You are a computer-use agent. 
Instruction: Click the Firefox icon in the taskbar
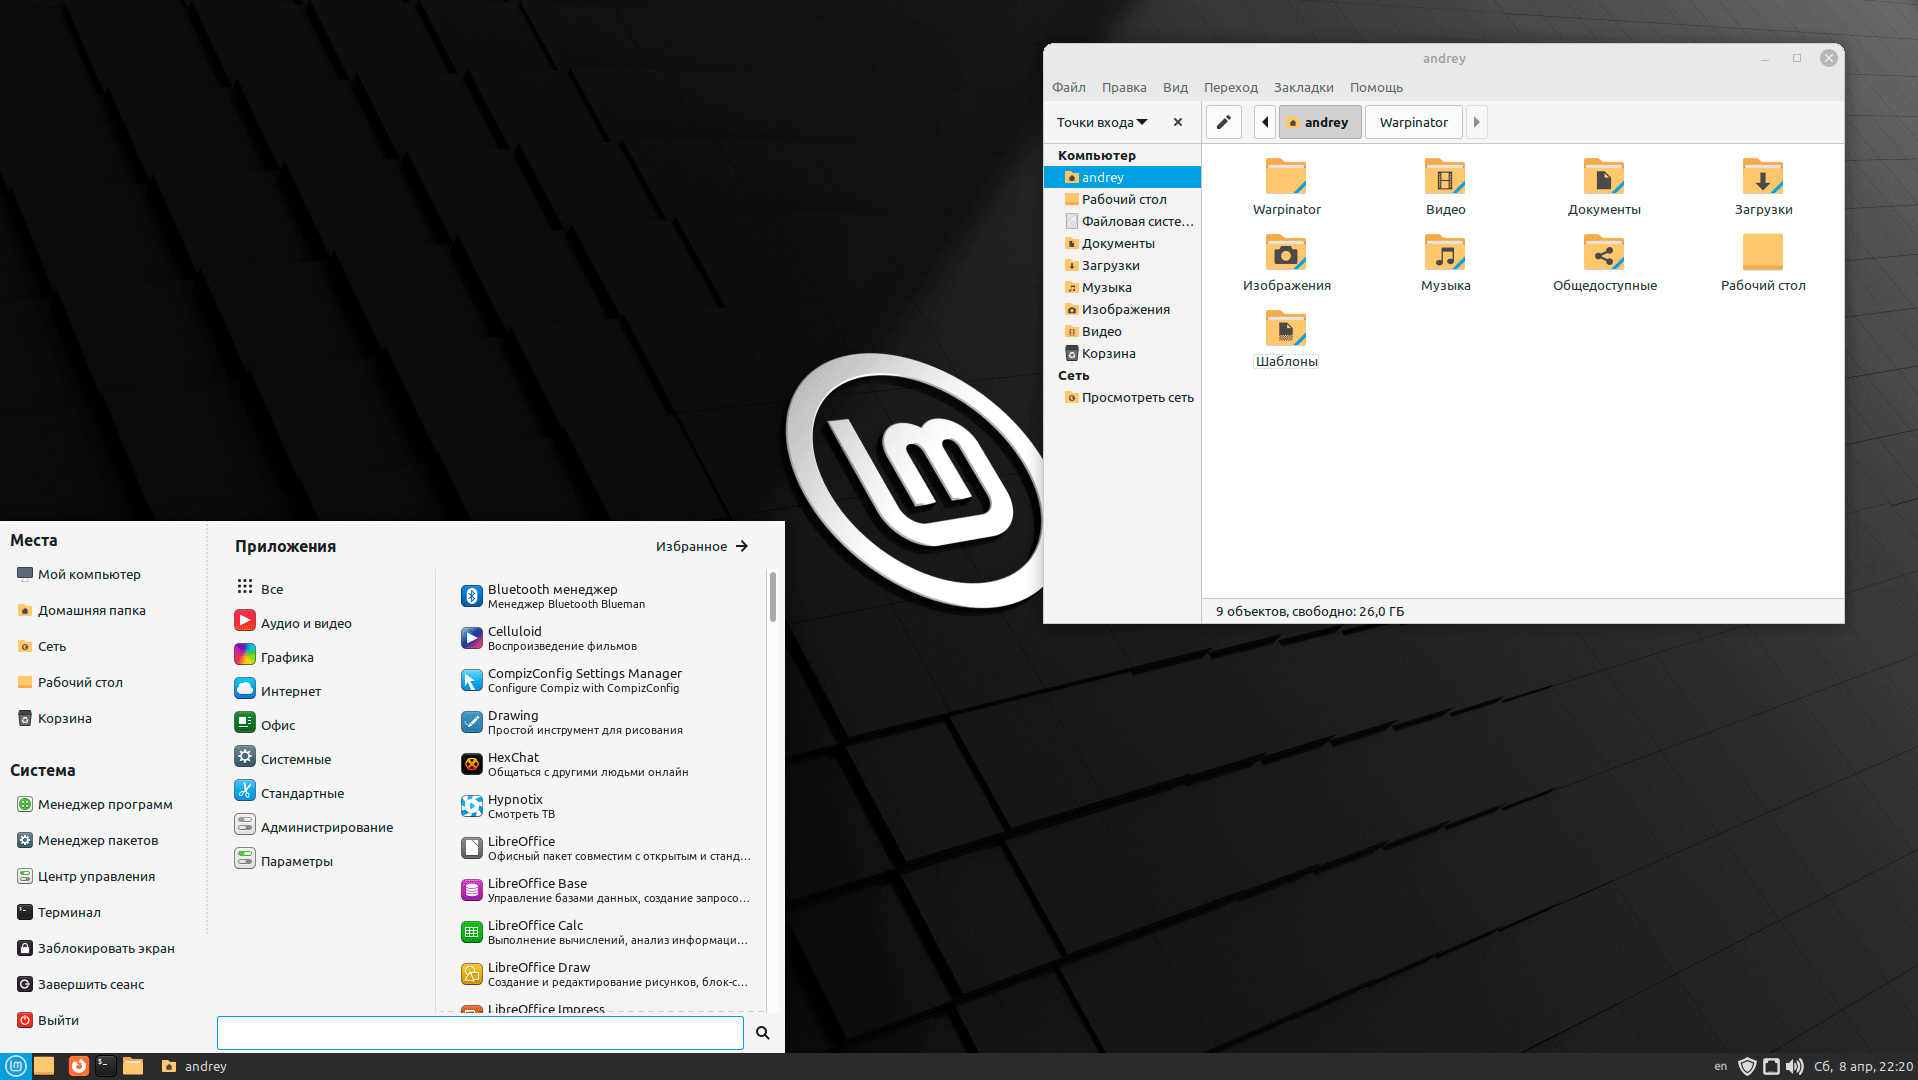coord(78,1066)
